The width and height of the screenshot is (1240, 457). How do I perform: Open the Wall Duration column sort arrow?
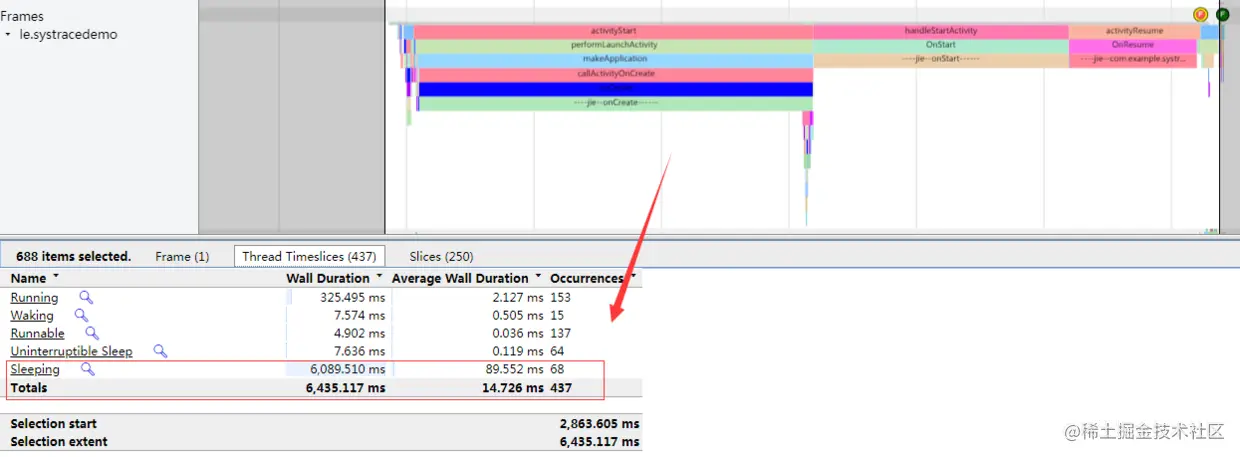pos(379,277)
